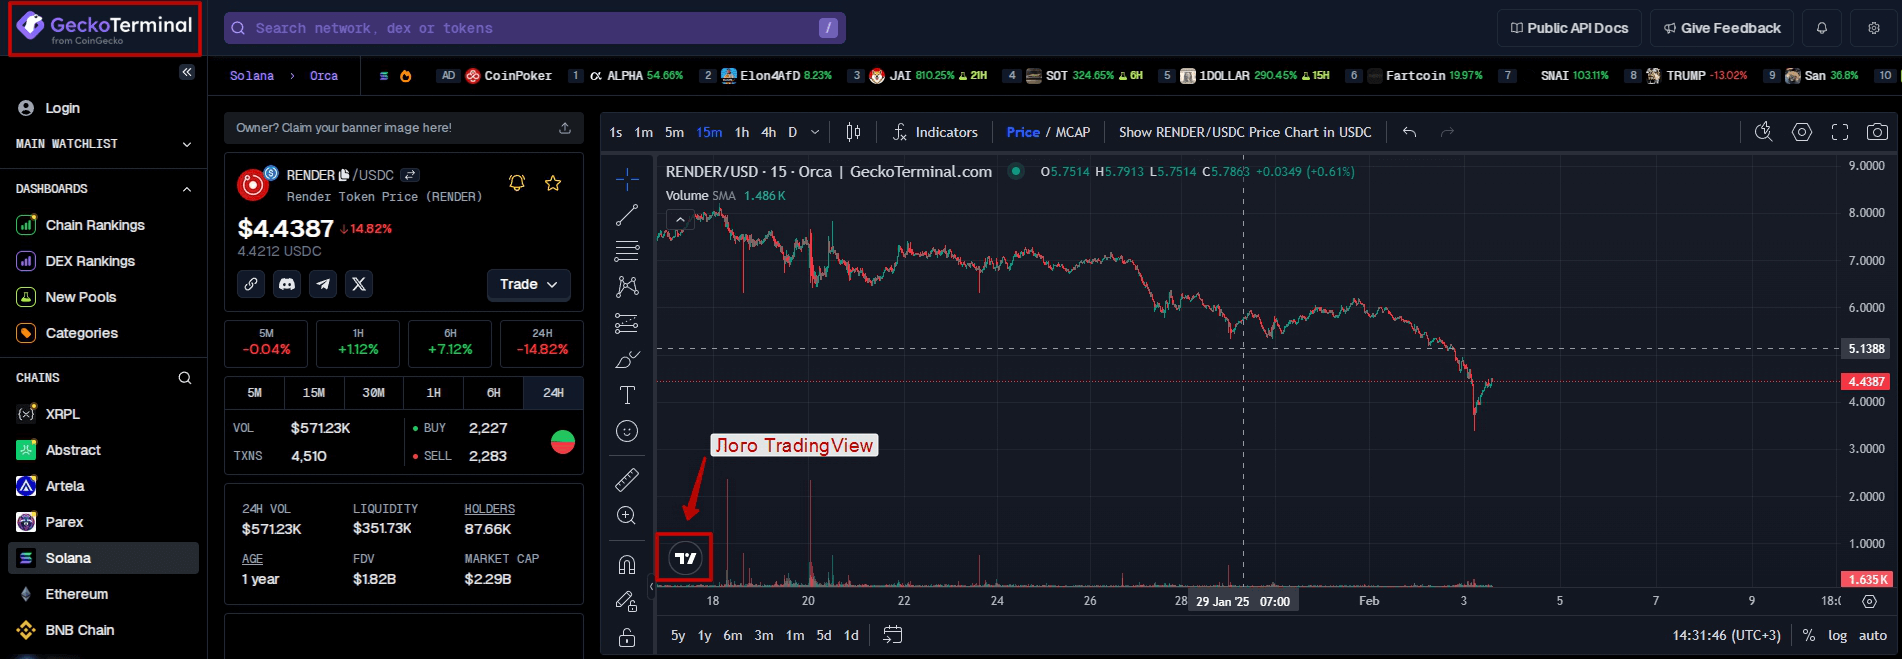This screenshot has width=1902, height=659.
Task: Open the quick search lightning icon
Action: point(1764,132)
